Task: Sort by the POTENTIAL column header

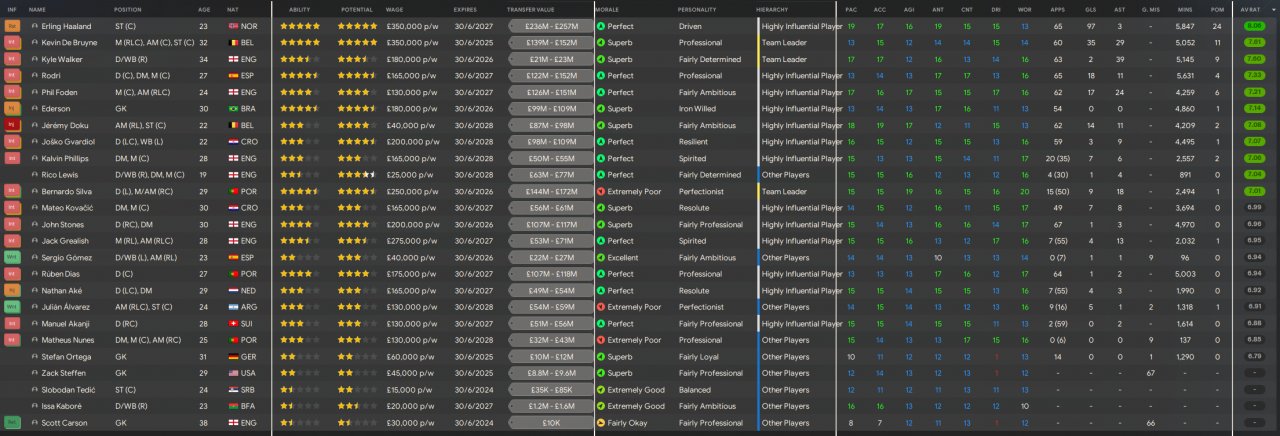Action: 357,9
